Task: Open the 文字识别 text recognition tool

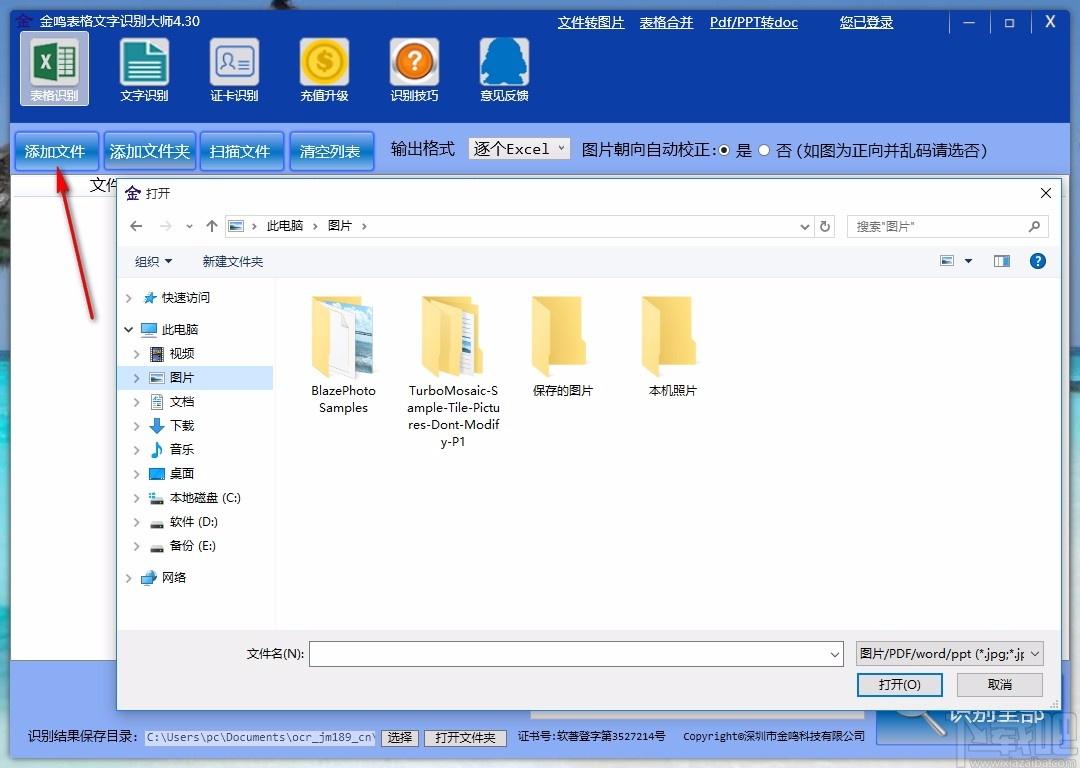Action: pos(144,68)
